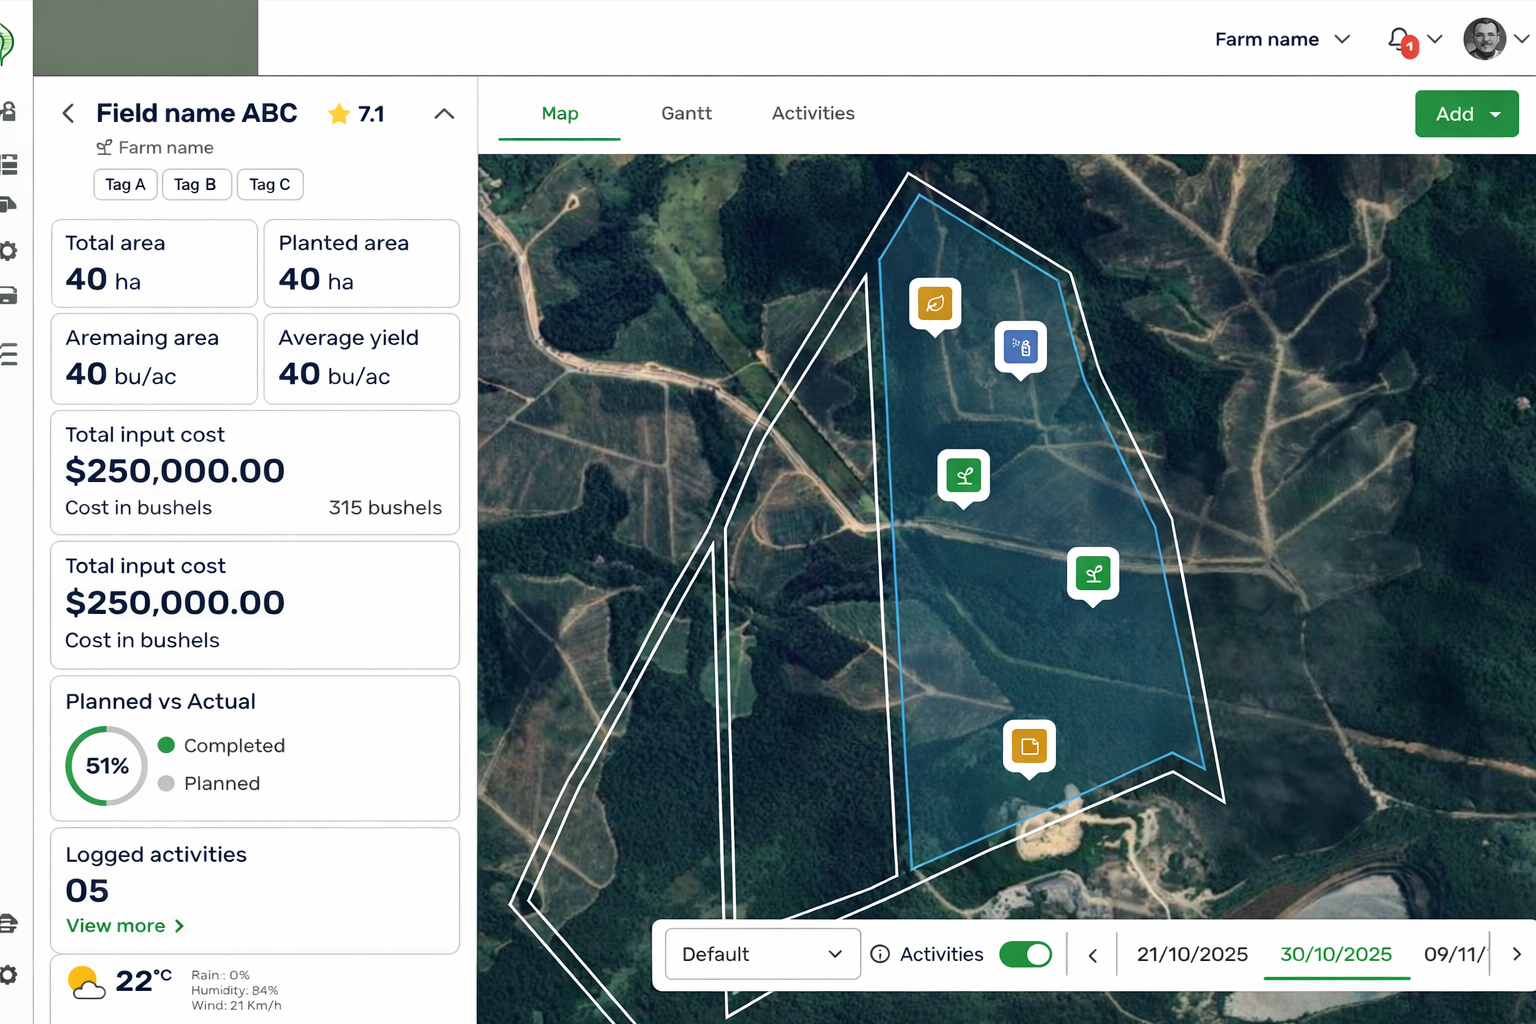Open the orange leaf activity marker on map

click(x=935, y=304)
